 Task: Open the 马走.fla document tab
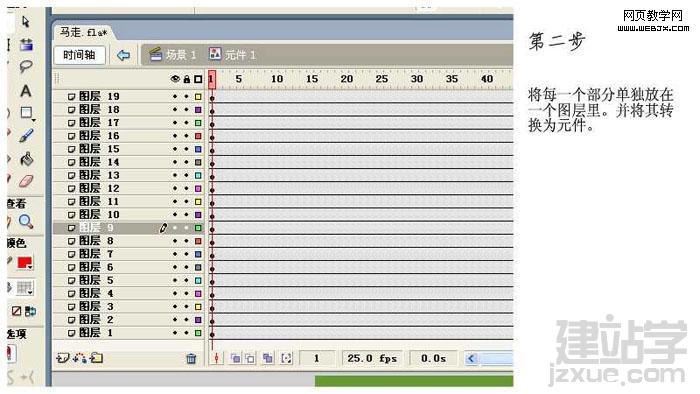[x=83, y=33]
